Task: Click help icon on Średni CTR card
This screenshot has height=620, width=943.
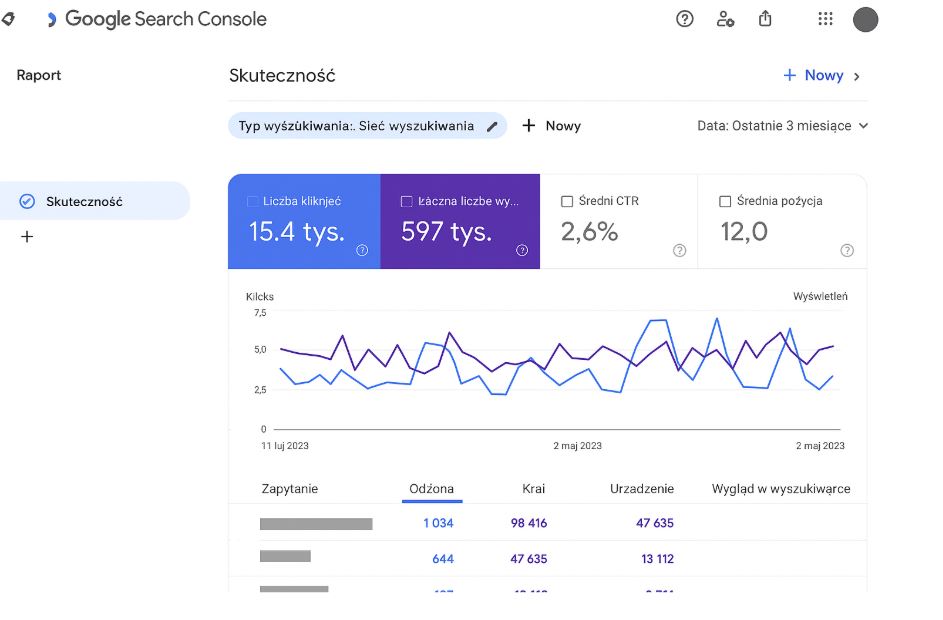Action: tap(680, 250)
